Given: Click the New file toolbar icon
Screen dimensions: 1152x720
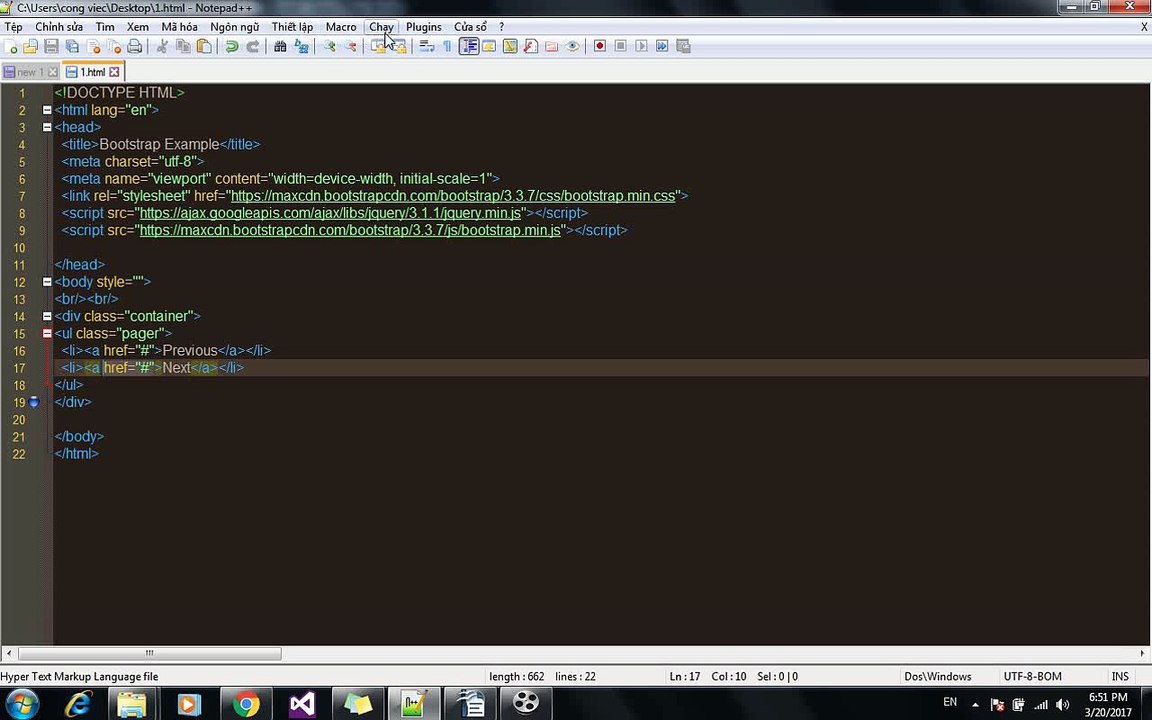Looking at the screenshot, I should pyautogui.click(x=10, y=46).
